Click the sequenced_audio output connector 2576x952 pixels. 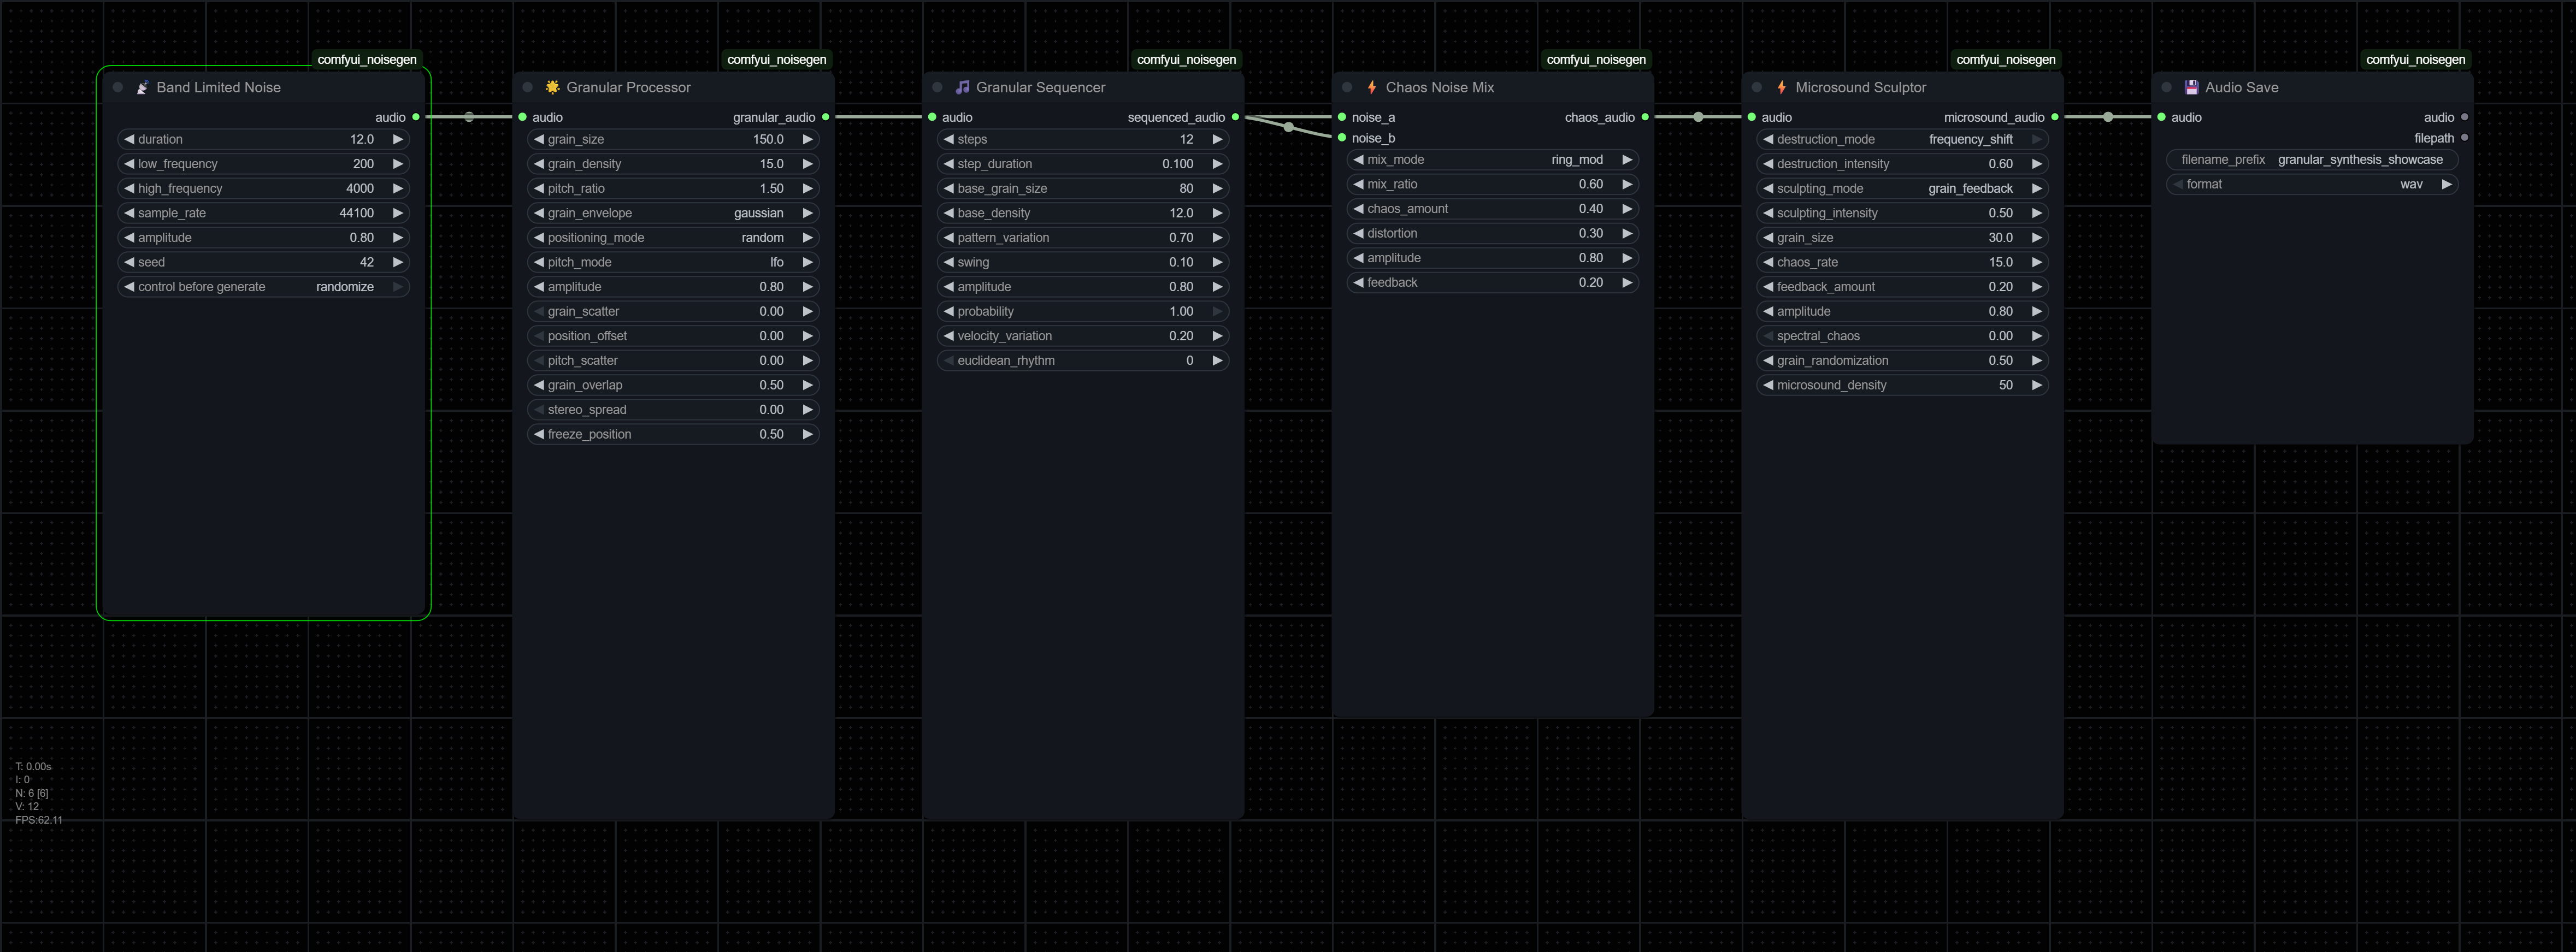click(x=1235, y=118)
